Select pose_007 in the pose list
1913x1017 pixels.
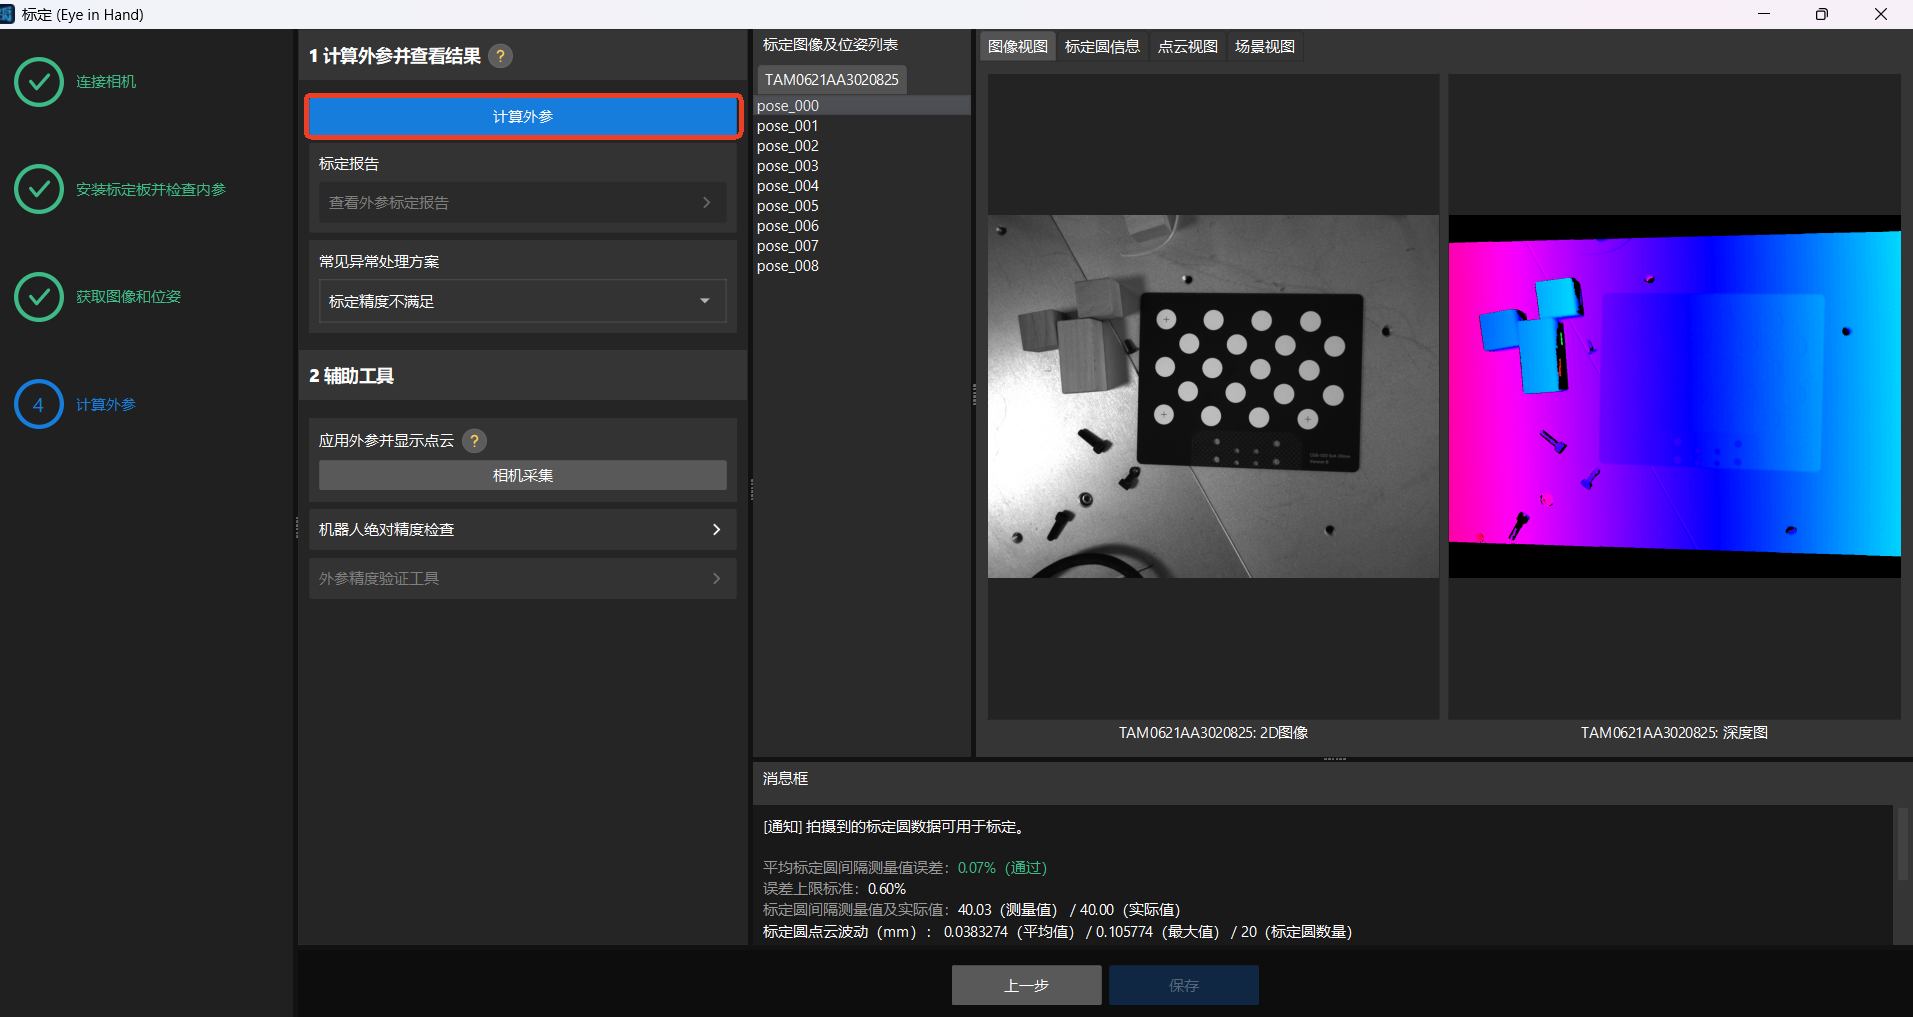788,246
